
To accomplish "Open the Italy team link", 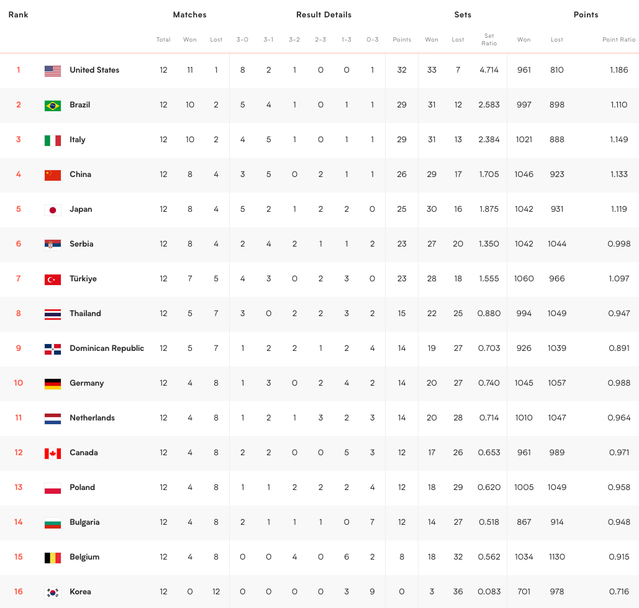I will (x=77, y=140).
